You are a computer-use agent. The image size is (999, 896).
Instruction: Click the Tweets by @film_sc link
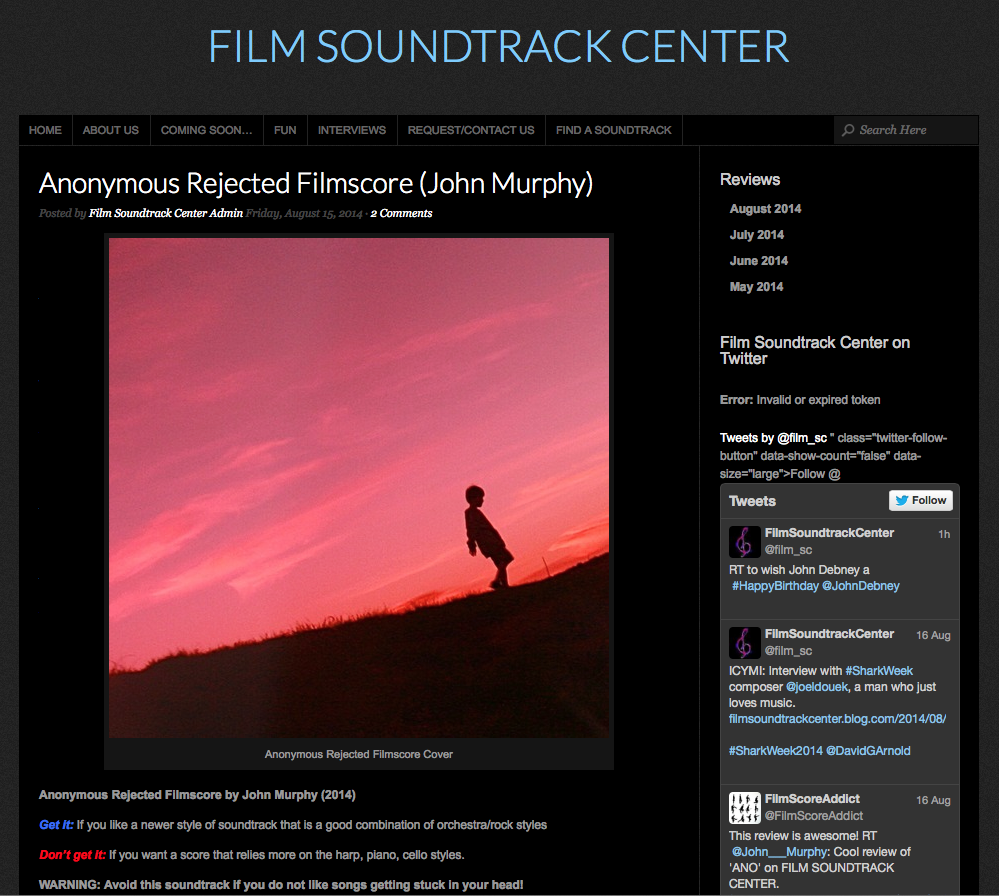pyautogui.click(x=773, y=438)
